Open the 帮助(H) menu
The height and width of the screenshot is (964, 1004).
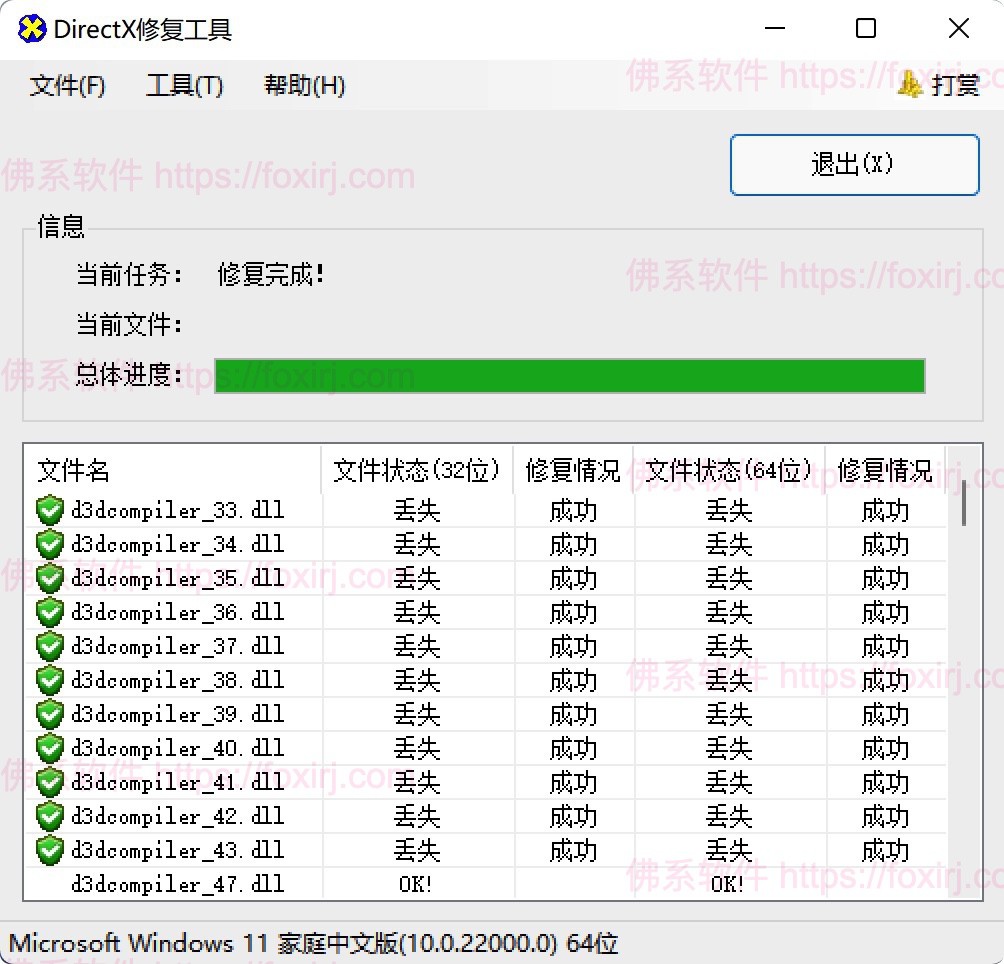304,86
